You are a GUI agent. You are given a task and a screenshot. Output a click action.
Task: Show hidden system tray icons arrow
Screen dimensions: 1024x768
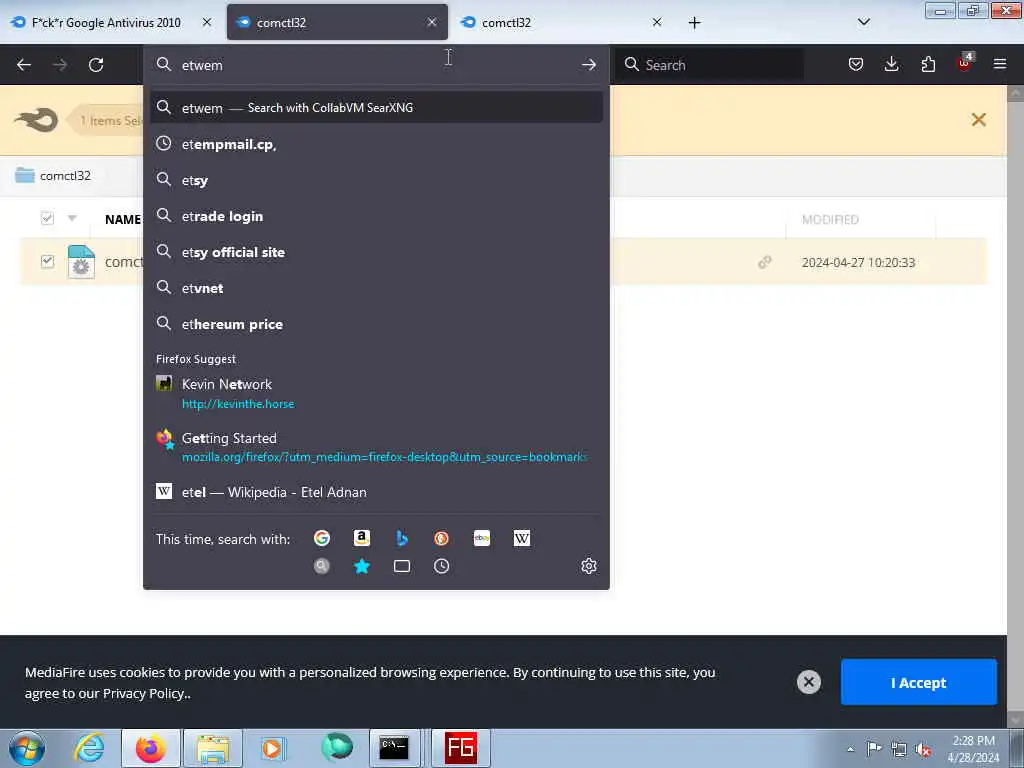tap(850, 749)
